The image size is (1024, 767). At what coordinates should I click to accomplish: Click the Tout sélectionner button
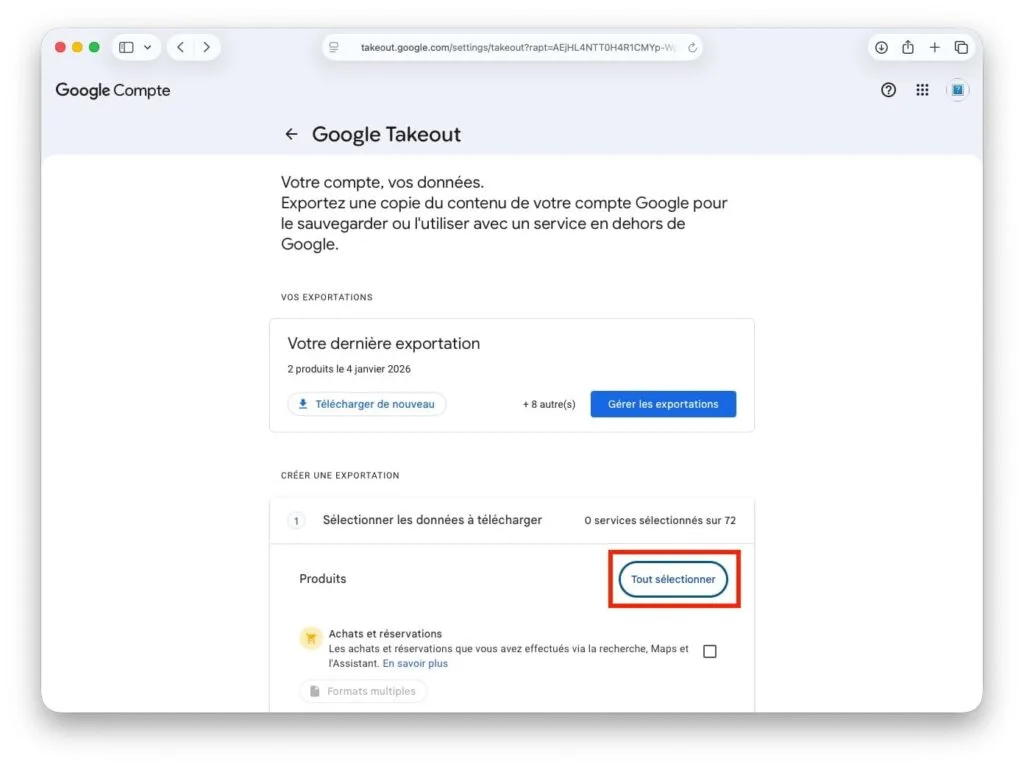[x=673, y=579]
